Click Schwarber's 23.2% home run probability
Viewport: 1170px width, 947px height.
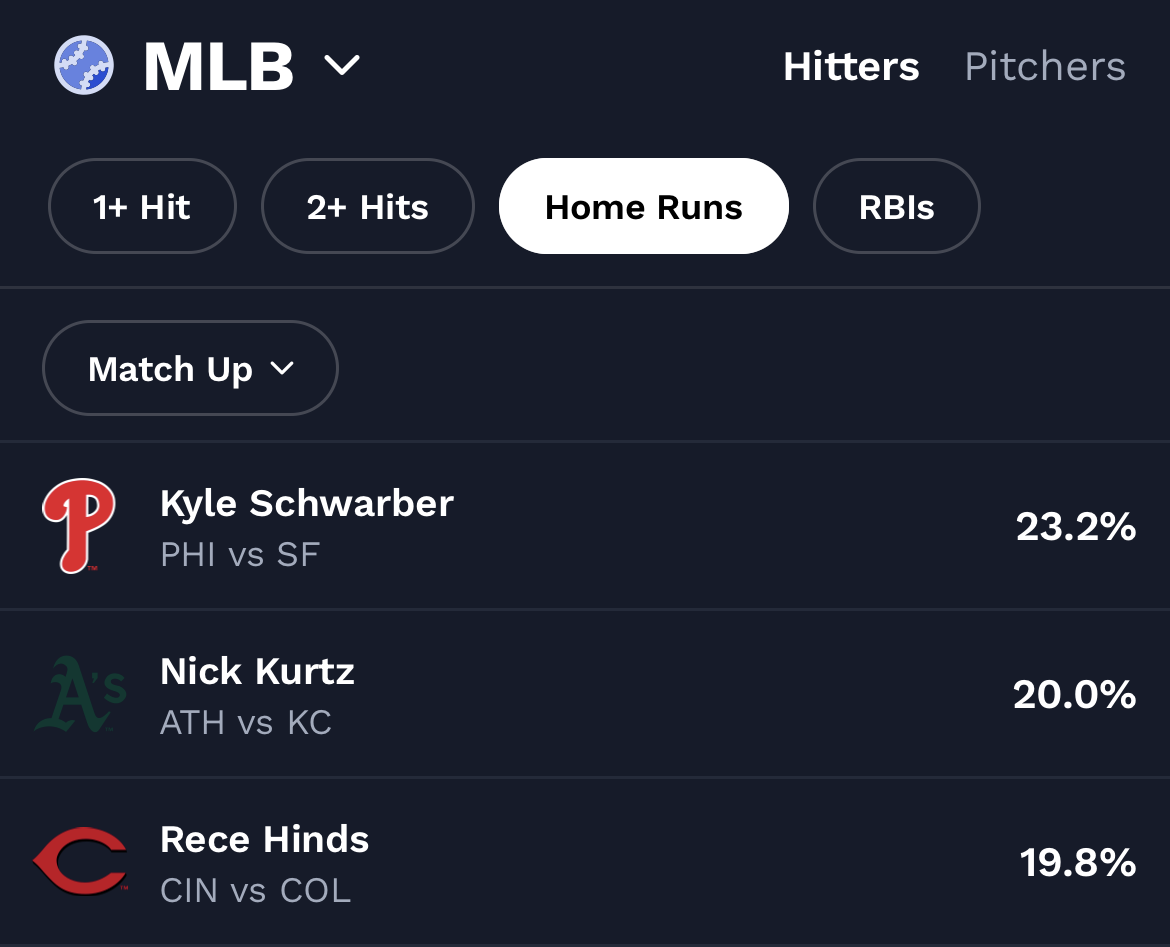point(1075,526)
